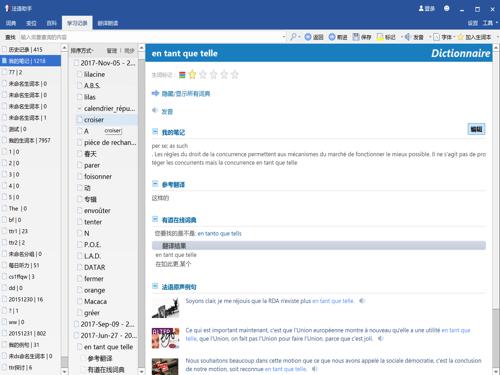Open the Tools menu at top right
Screen dimensions: 500x375
490,23
